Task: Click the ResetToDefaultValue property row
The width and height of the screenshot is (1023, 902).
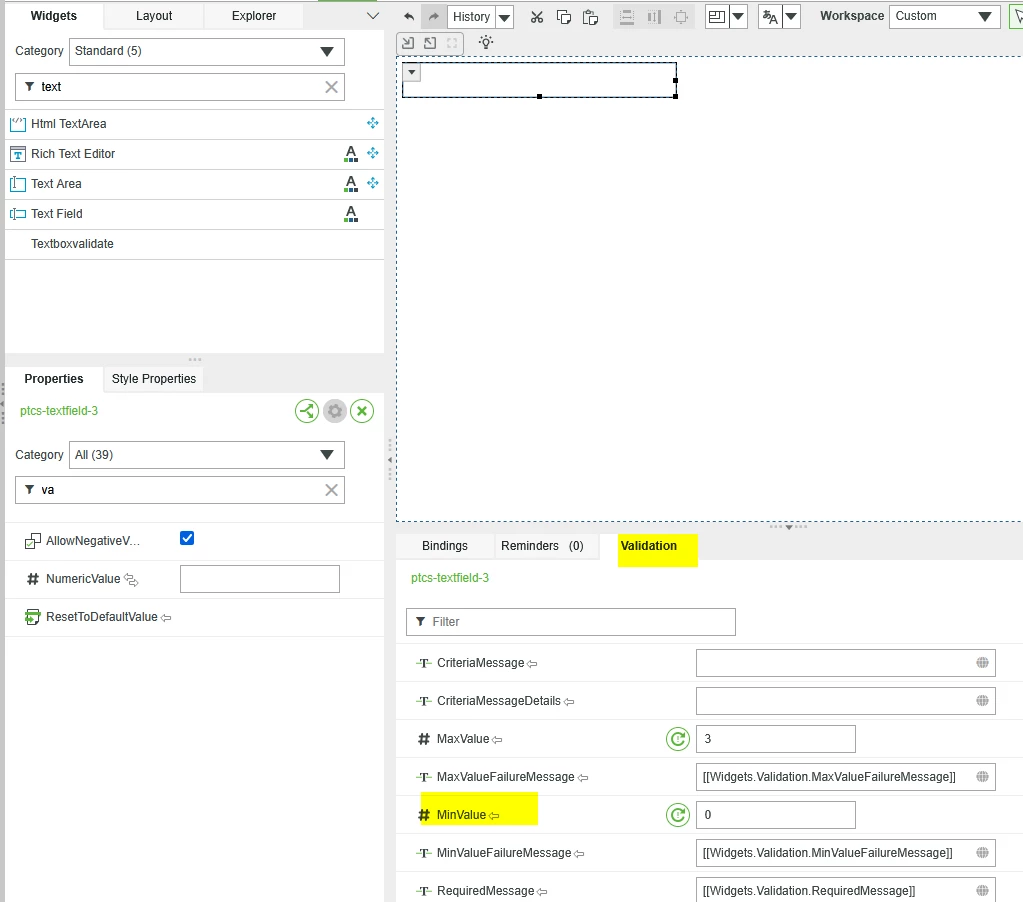Action: 194,617
